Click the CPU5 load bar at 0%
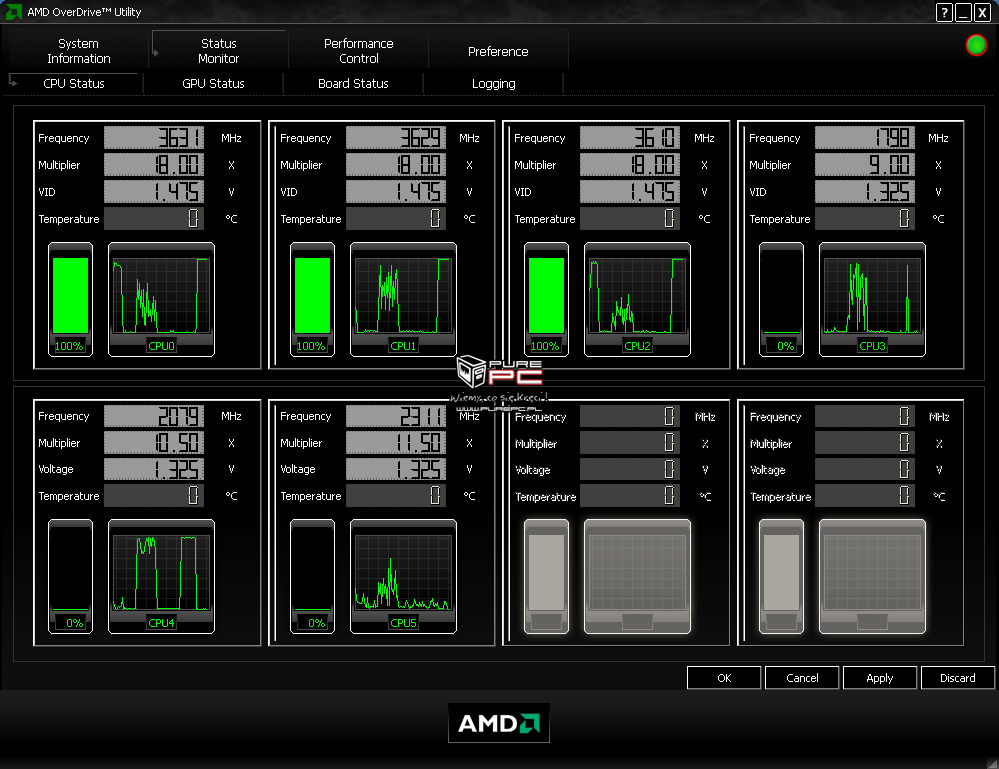This screenshot has width=999, height=769. [x=312, y=576]
